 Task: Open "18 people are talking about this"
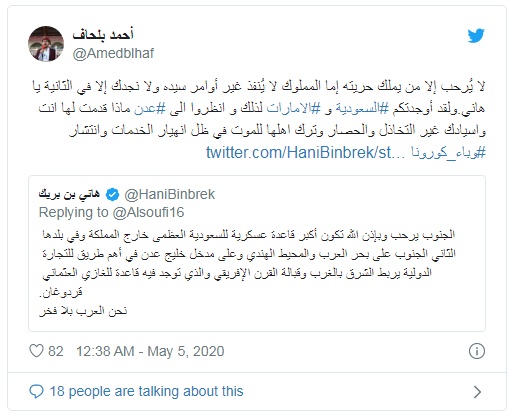[x=147, y=391]
